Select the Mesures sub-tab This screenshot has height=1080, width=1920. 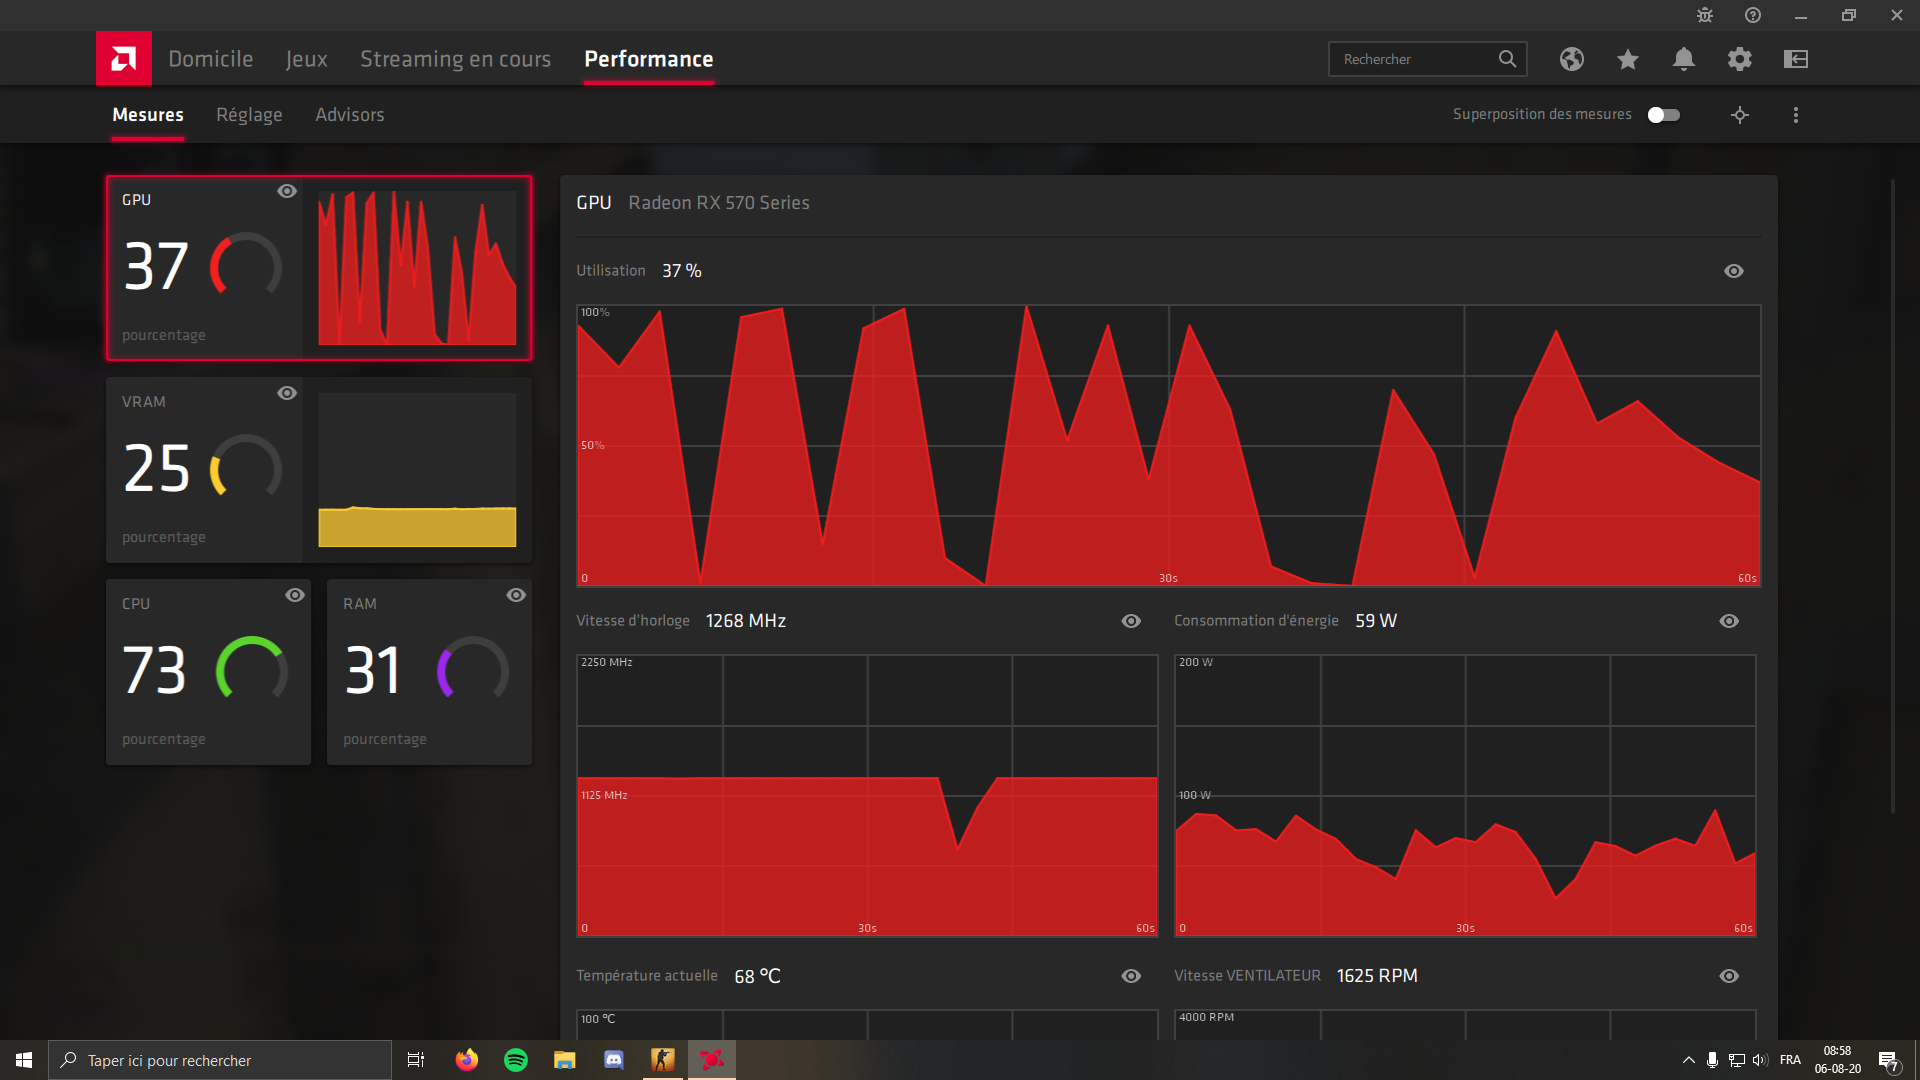[148, 115]
